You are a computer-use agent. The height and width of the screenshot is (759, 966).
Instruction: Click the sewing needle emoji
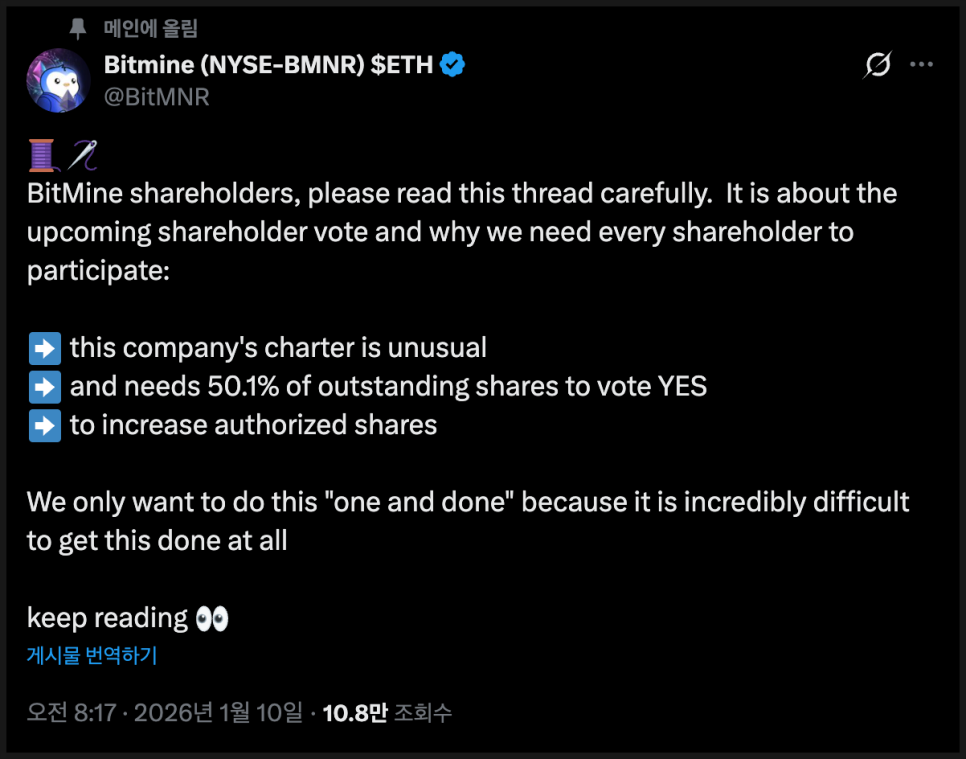click(x=81, y=154)
